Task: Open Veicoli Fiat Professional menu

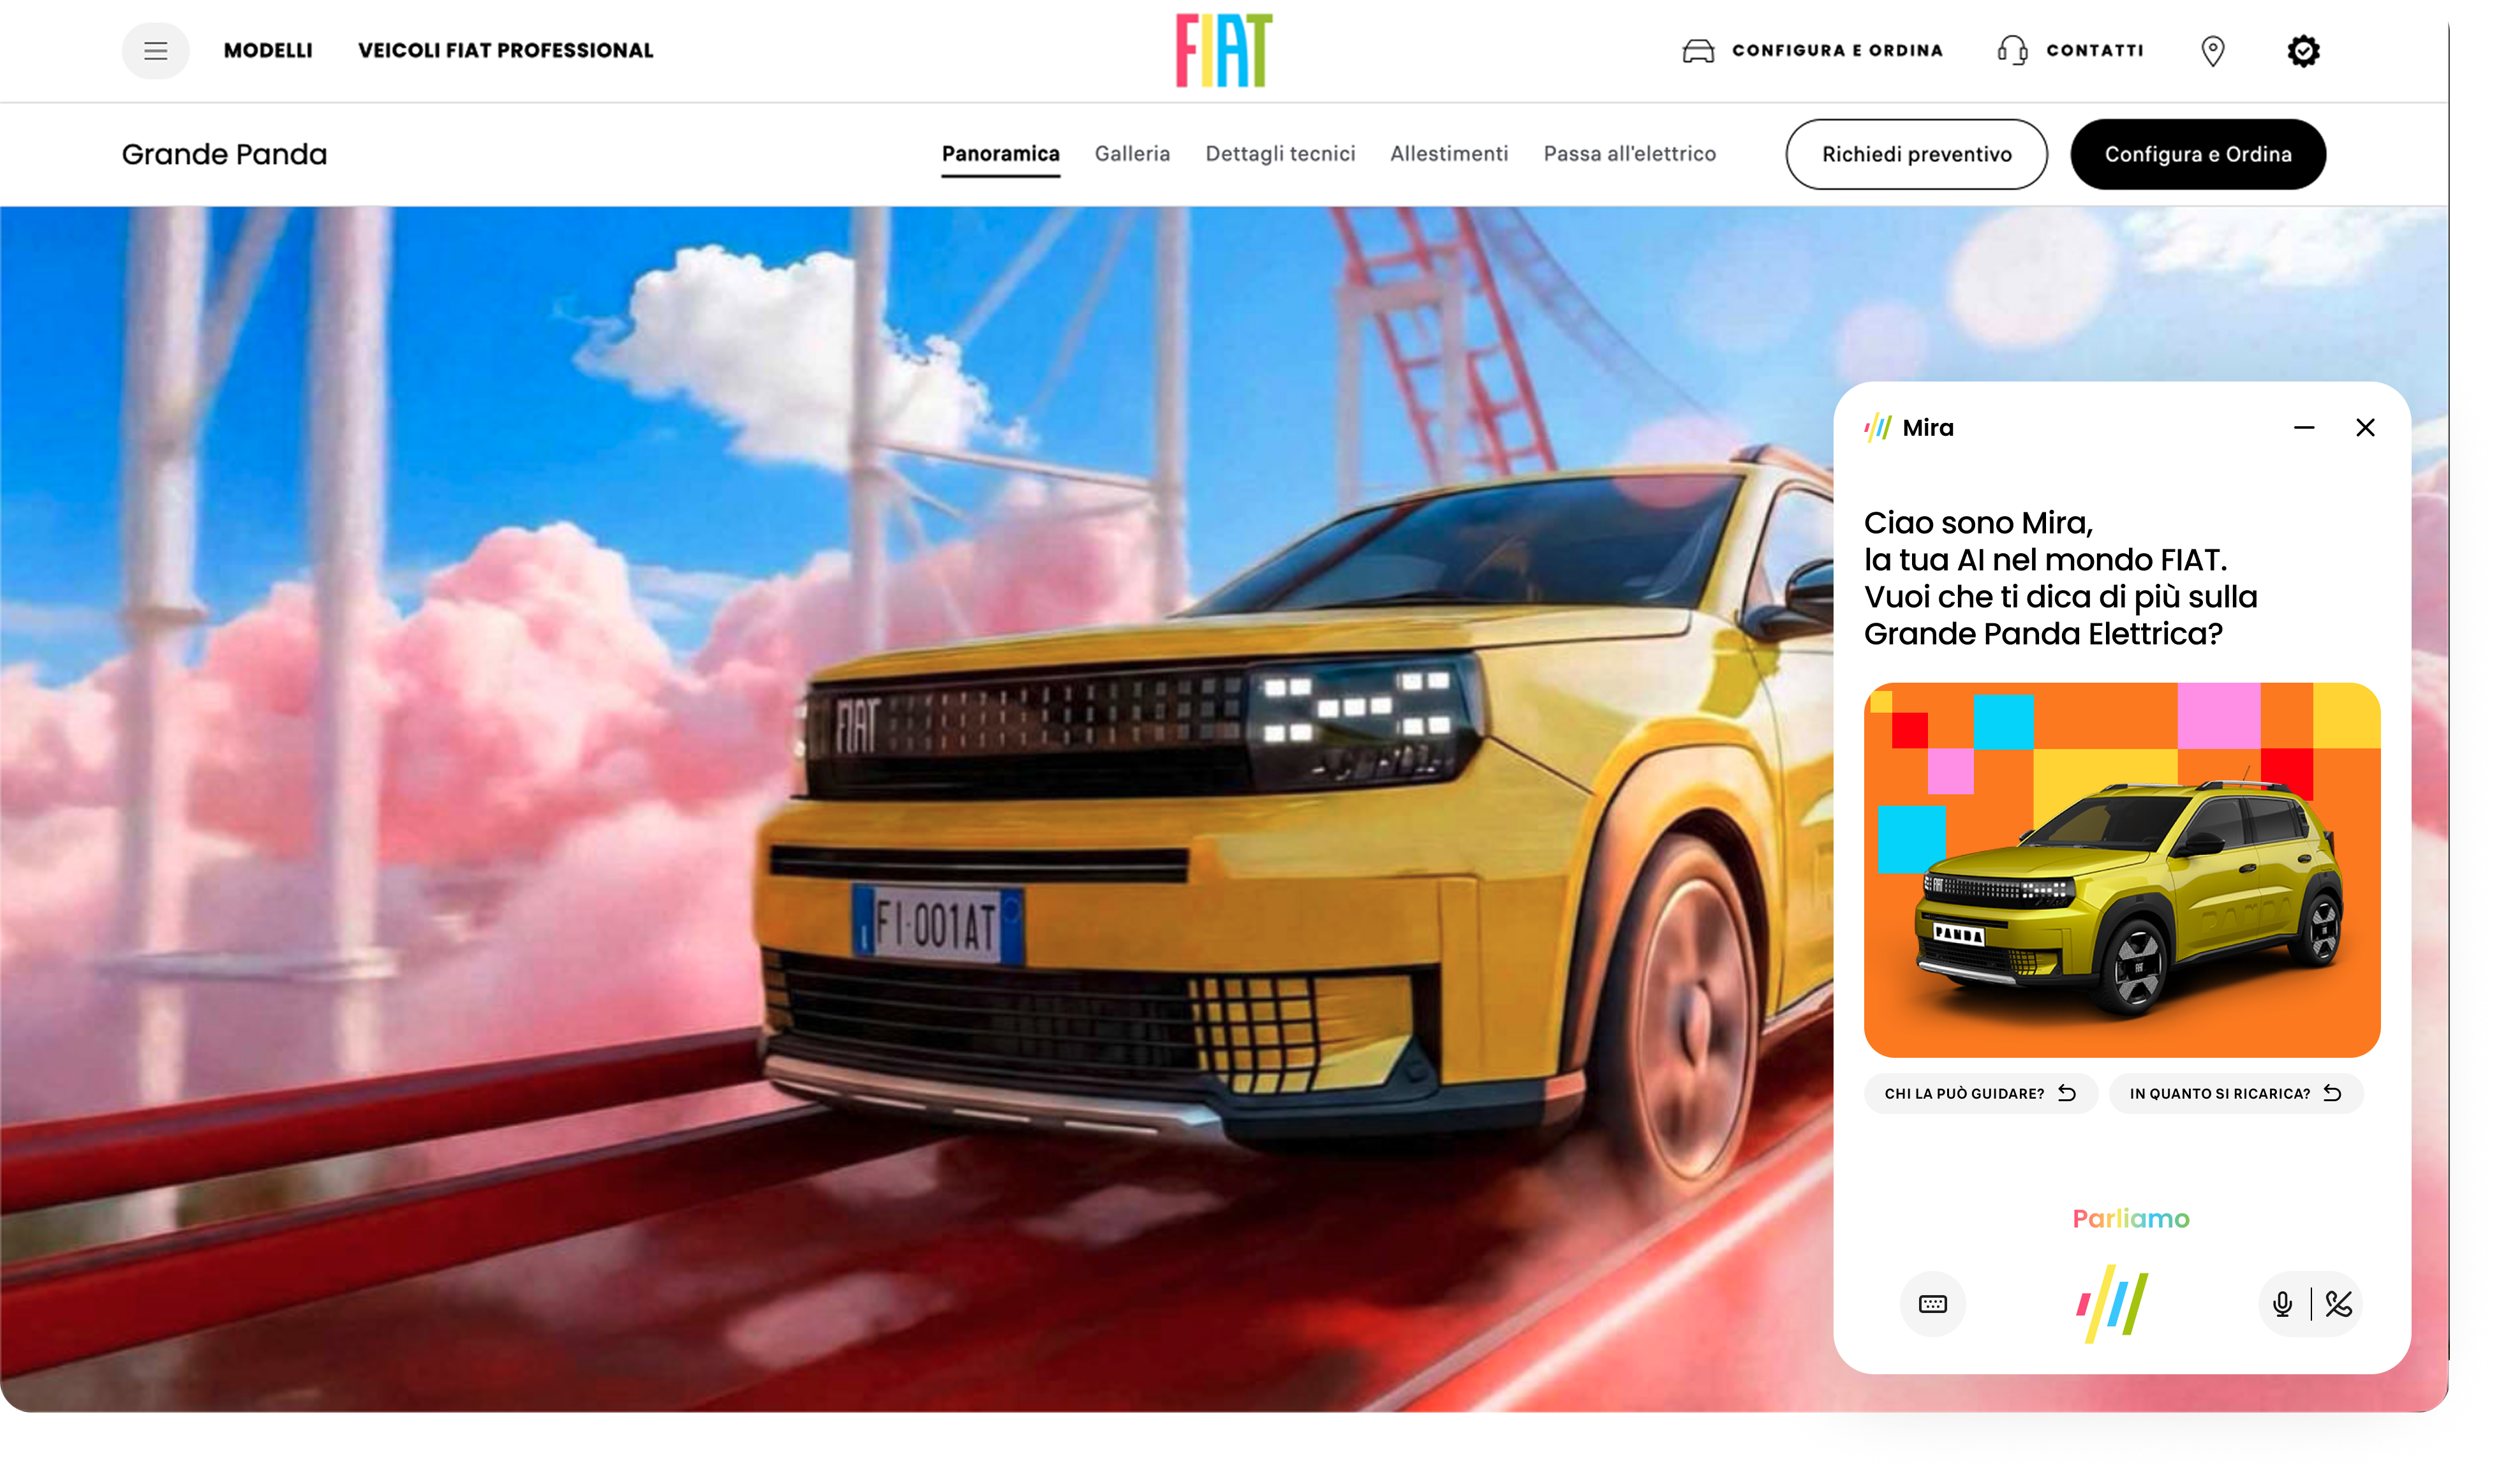Action: click(505, 51)
